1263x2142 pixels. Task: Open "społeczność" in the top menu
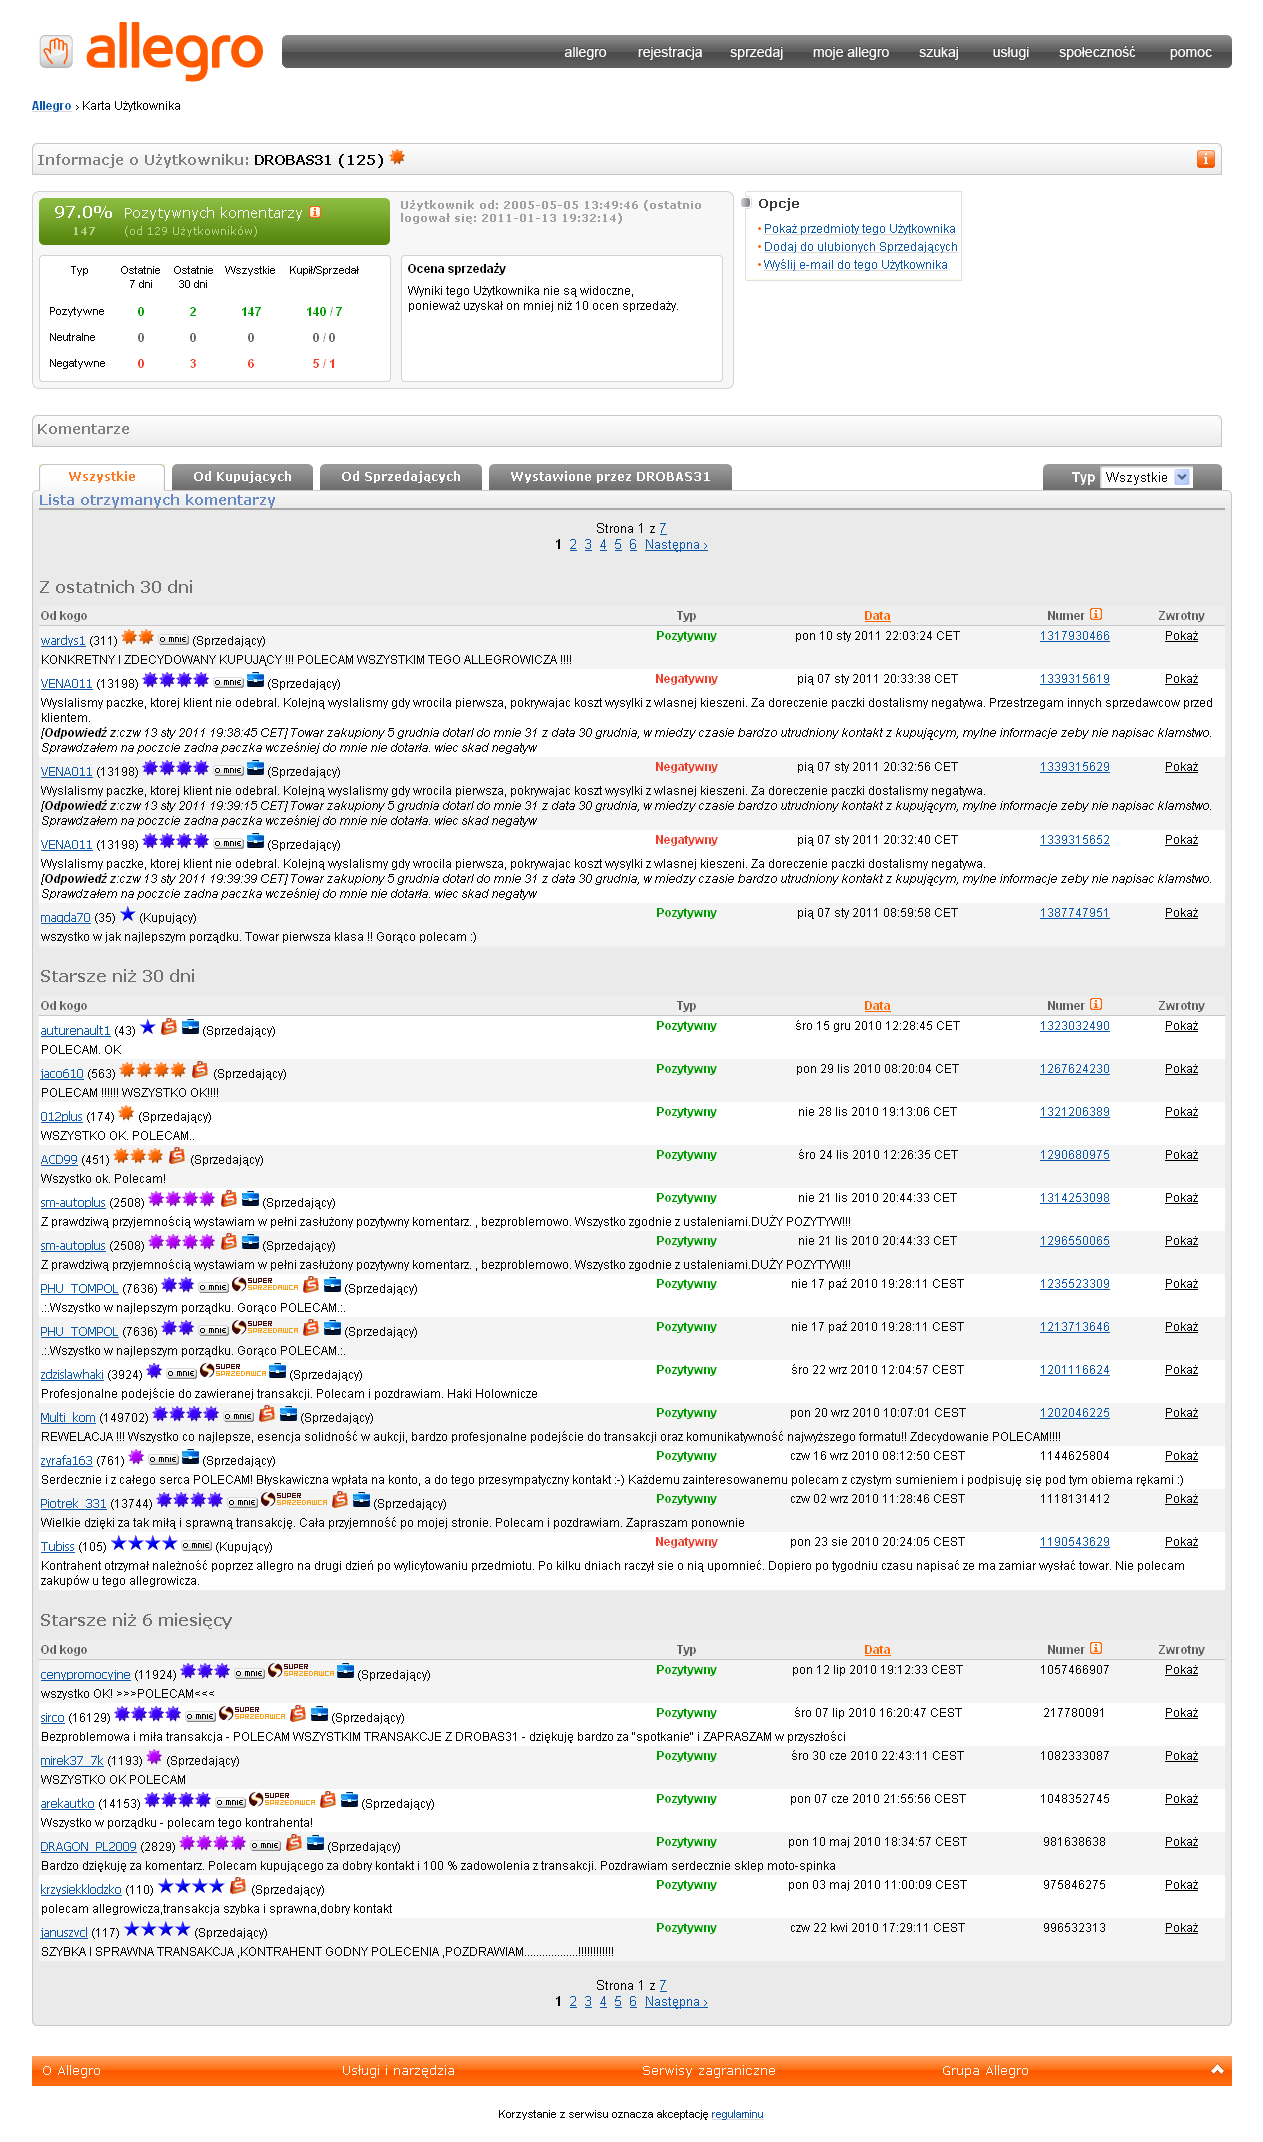(x=1097, y=52)
